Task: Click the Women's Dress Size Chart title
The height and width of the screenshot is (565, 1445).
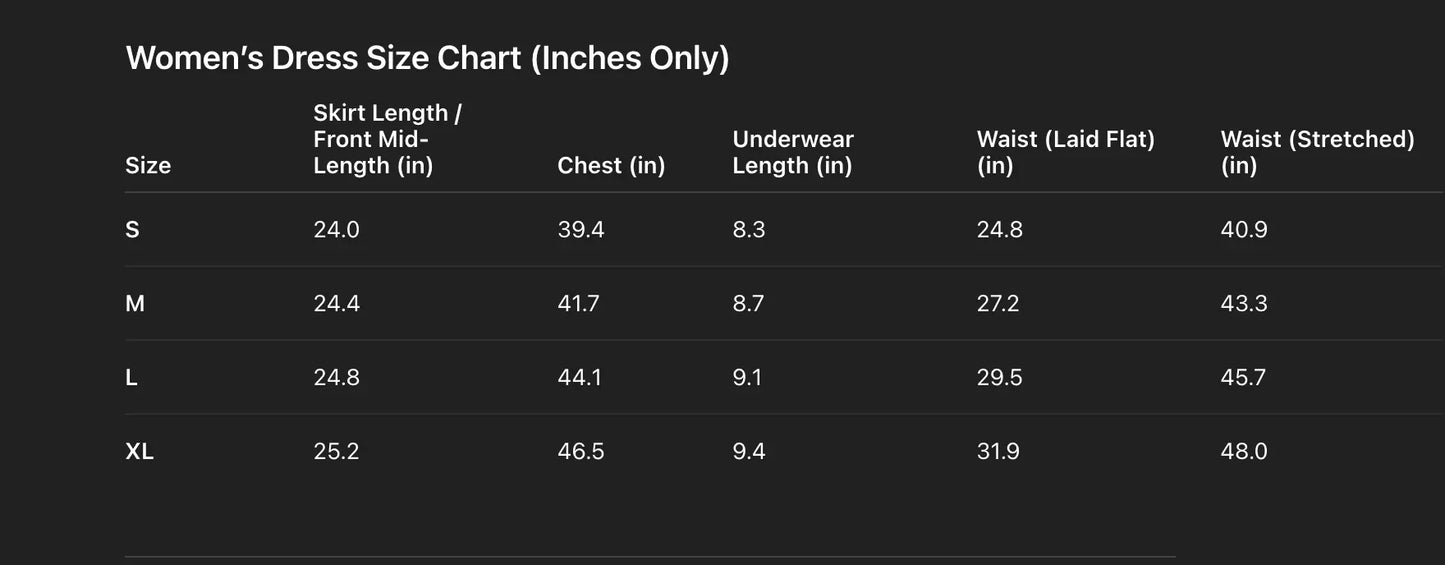Action: point(427,58)
